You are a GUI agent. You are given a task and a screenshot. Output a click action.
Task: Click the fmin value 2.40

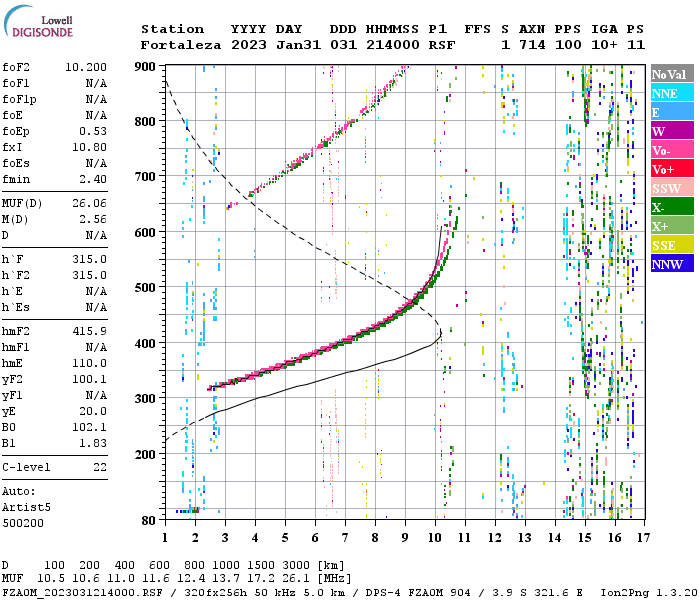(93, 179)
